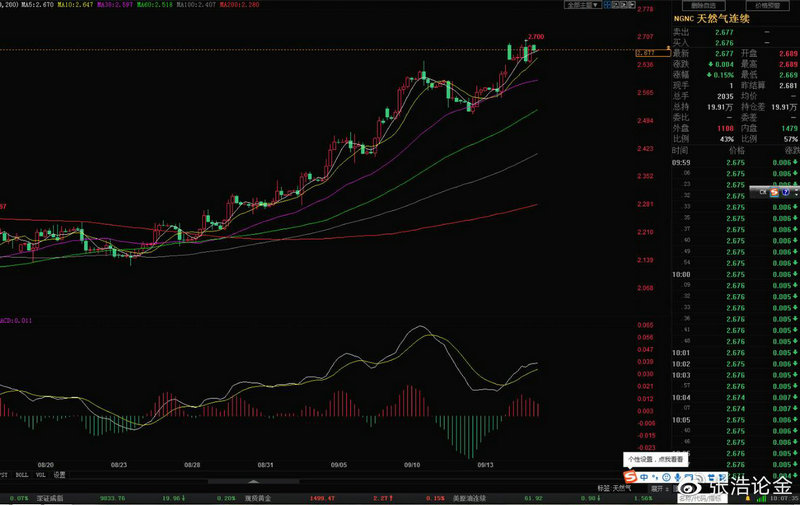This screenshot has width=800, height=505.
Task: Click the 现货黄金 ticker in status bar
Action: (x=264, y=497)
